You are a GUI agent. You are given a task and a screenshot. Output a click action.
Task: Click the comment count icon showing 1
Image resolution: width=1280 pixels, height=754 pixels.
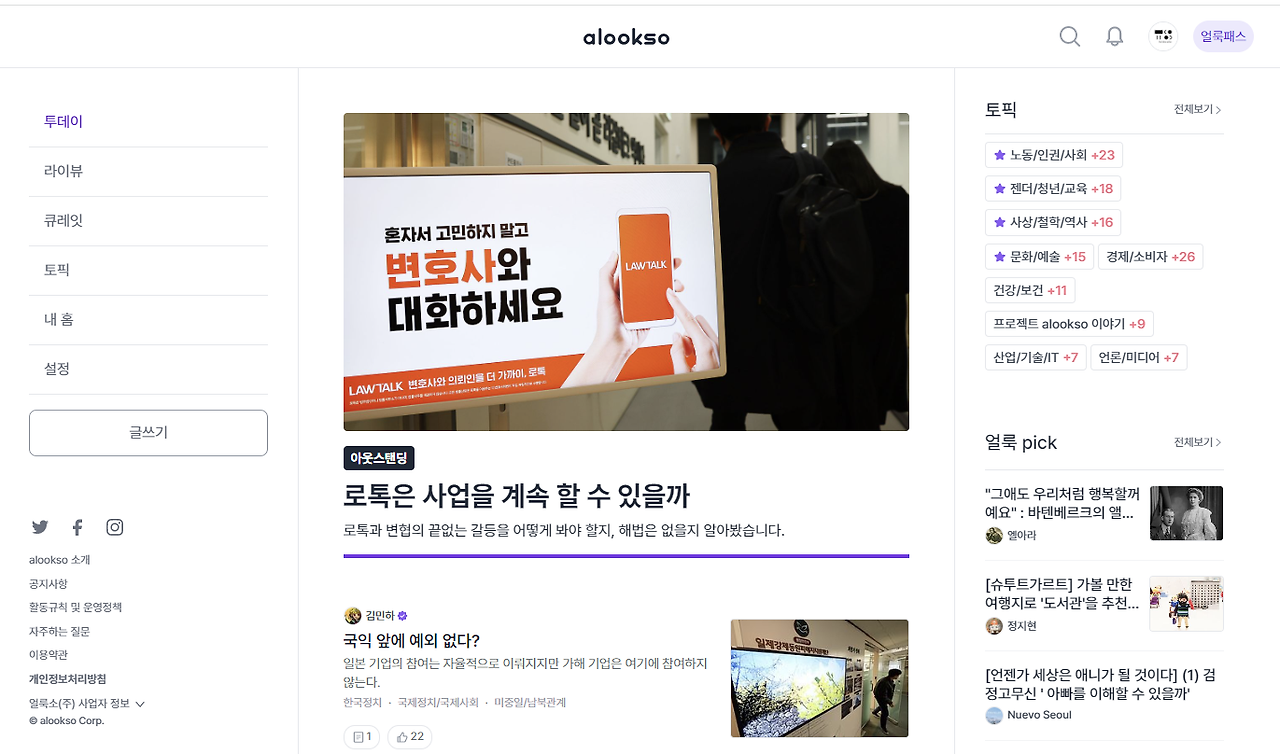[361, 737]
